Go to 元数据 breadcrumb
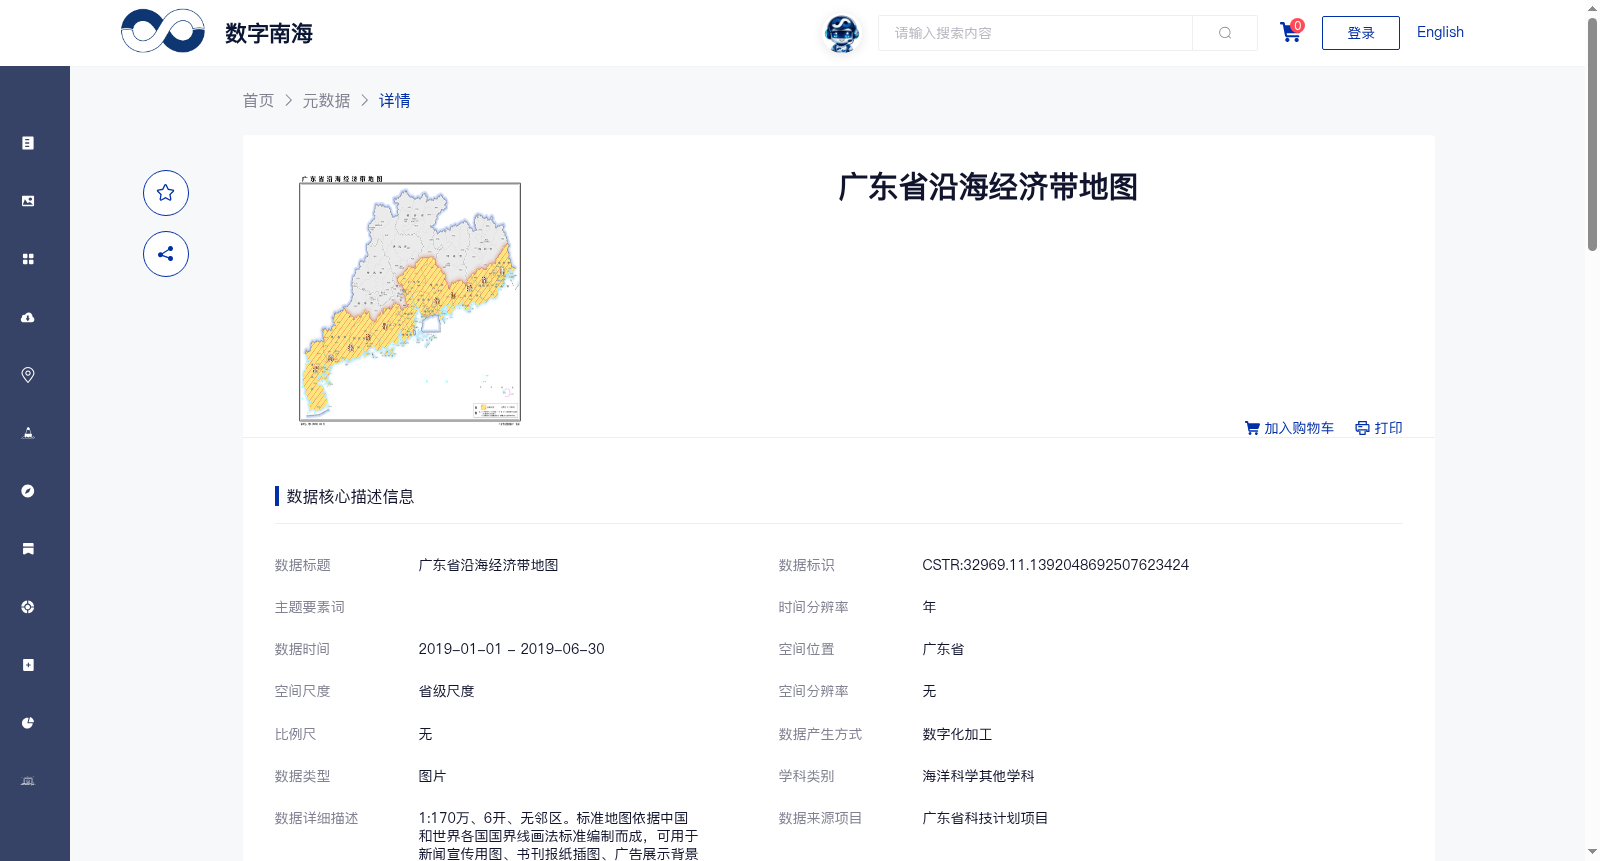This screenshot has height=861, width=1600. 326,100
